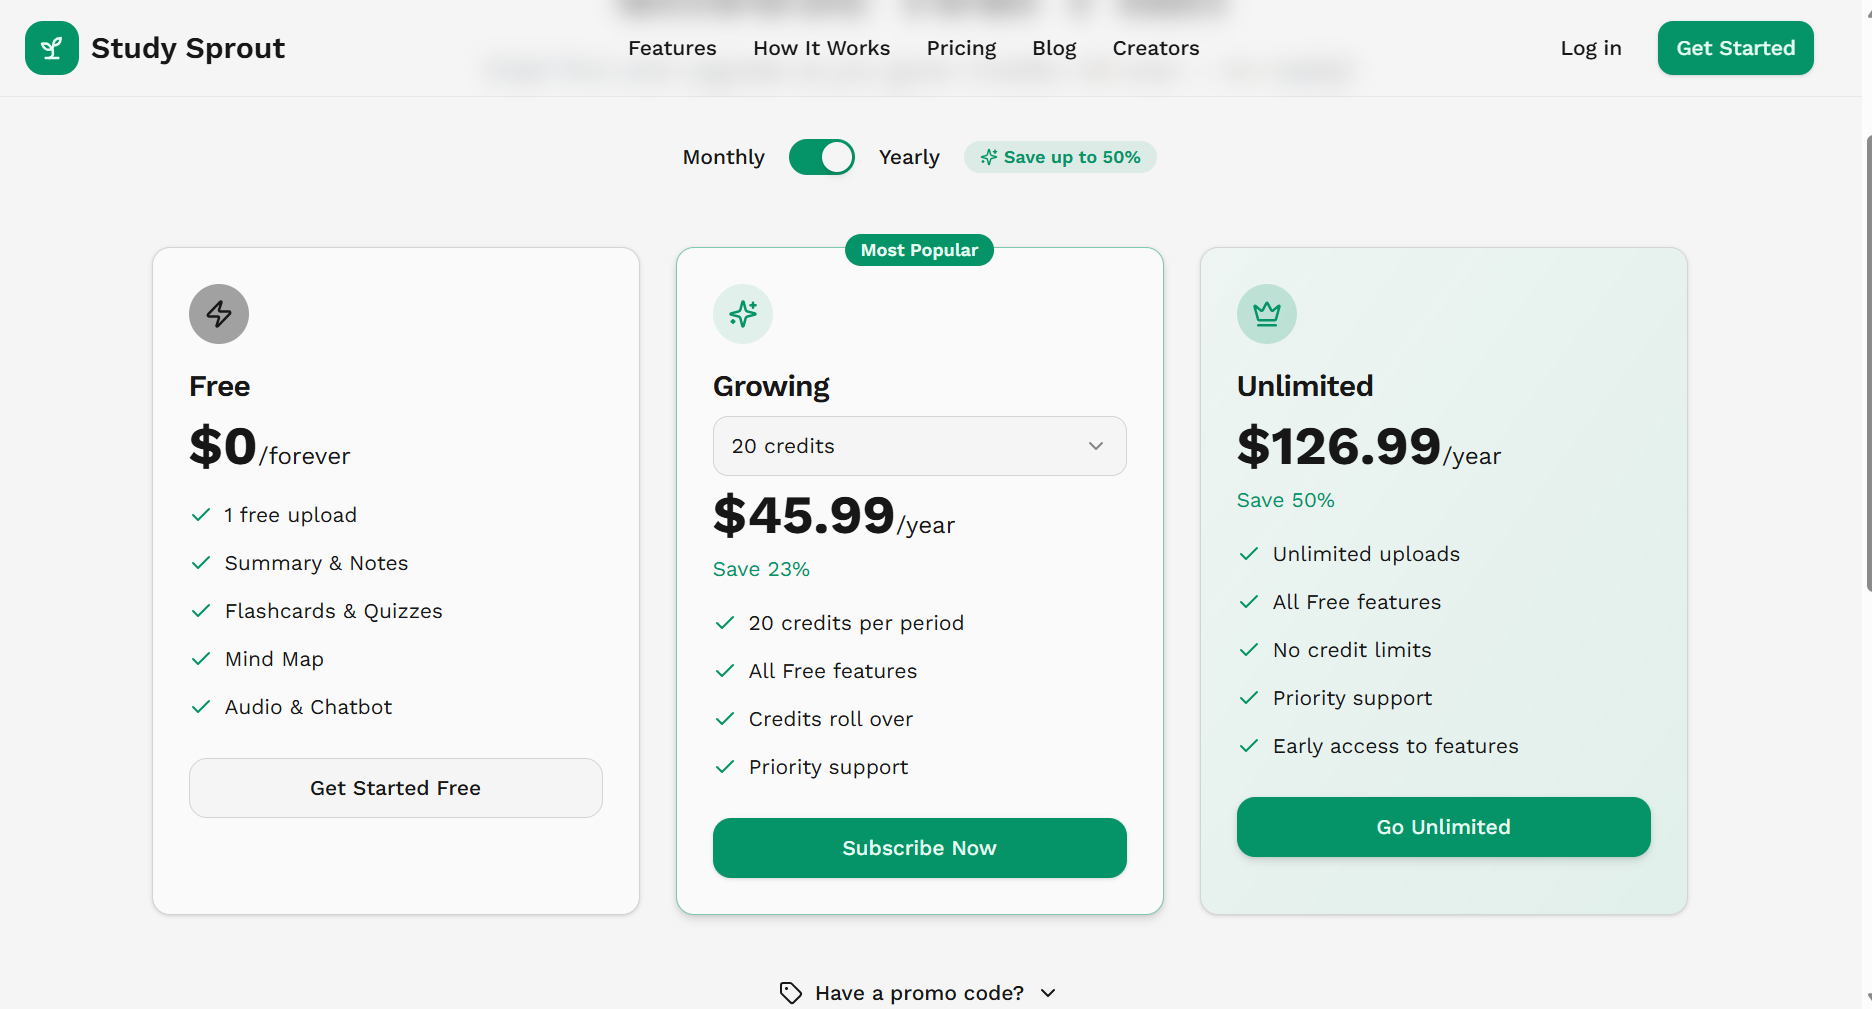Viewport: 1872px width, 1009px height.
Task: Click the promo tag icon near bottom
Action: coord(790,992)
